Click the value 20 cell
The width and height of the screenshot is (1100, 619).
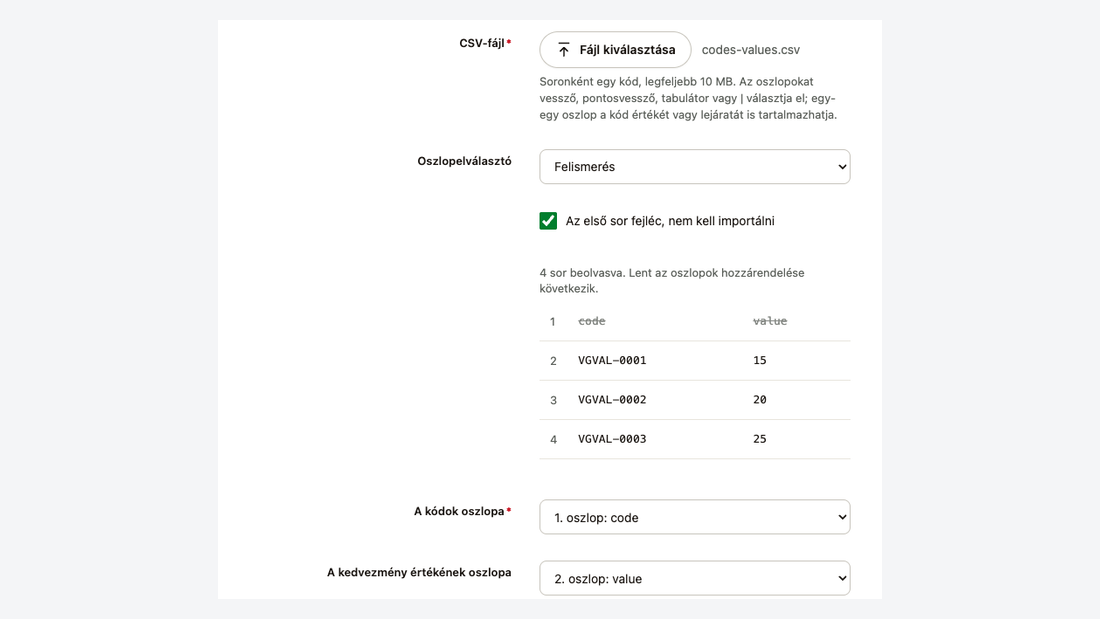pos(760,400)
